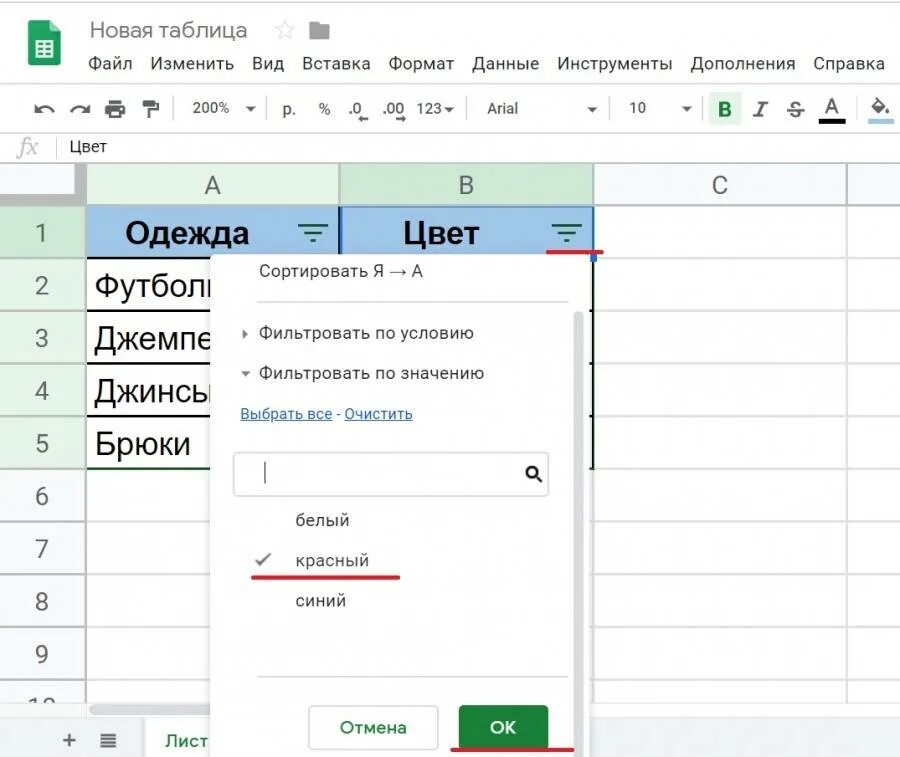Open the Инструменты menu
This screenshot has width=900, height=757.
coord(615,63)
